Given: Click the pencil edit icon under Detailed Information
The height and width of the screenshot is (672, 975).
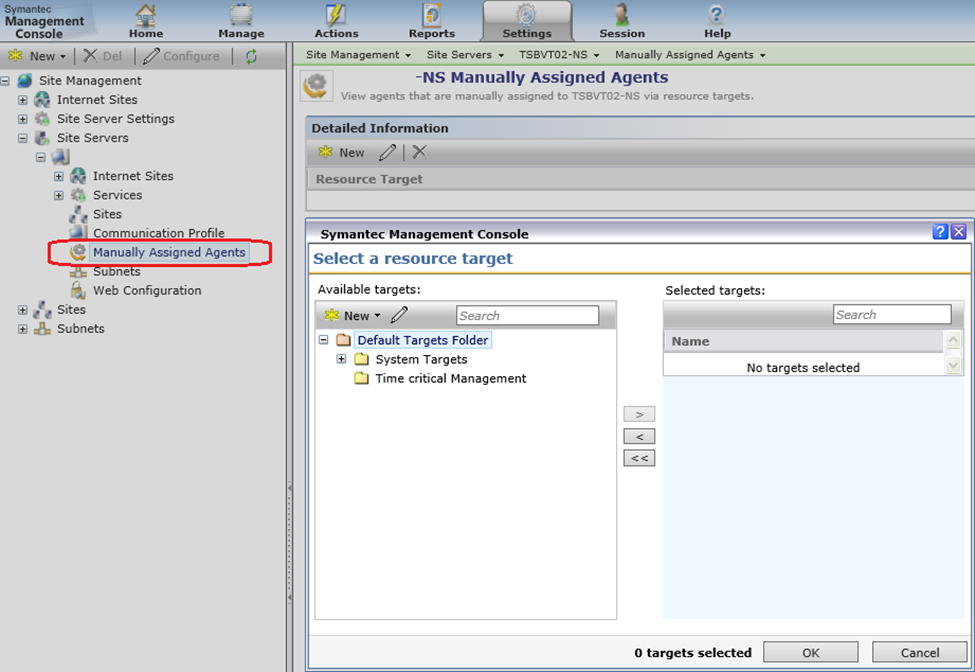Looking at the screenshot, I should pos(387,152).
